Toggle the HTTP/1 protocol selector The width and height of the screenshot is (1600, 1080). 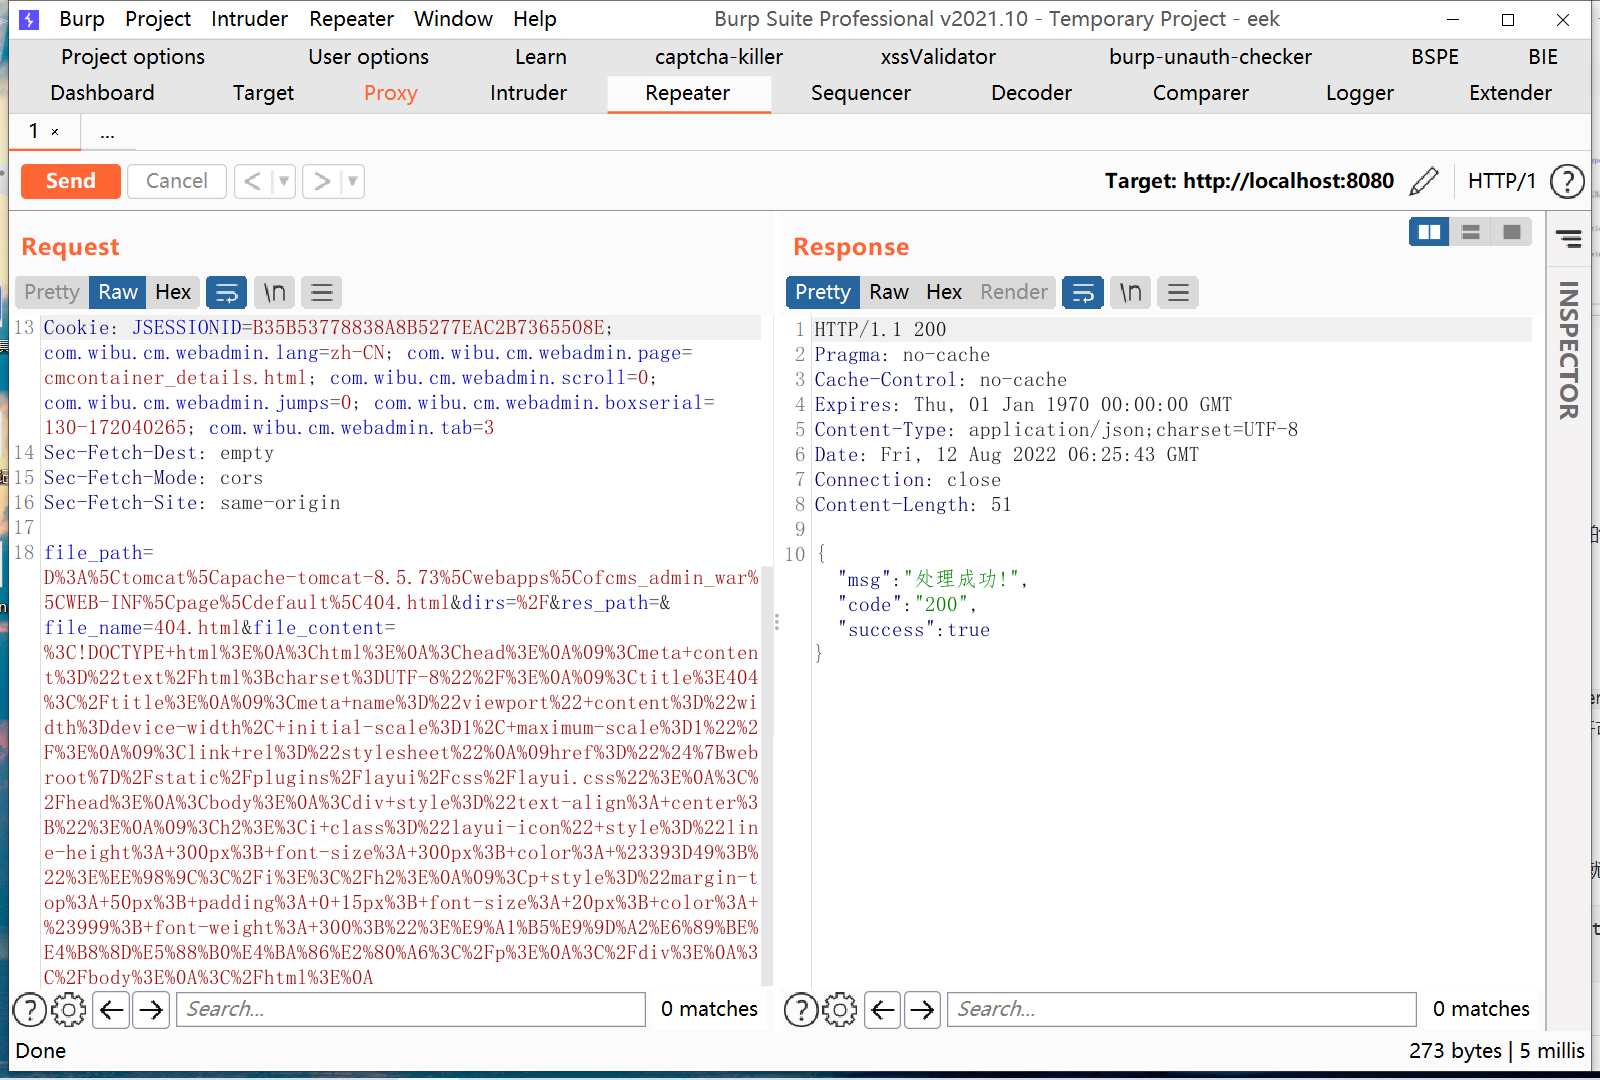[x=1501, y=181]
